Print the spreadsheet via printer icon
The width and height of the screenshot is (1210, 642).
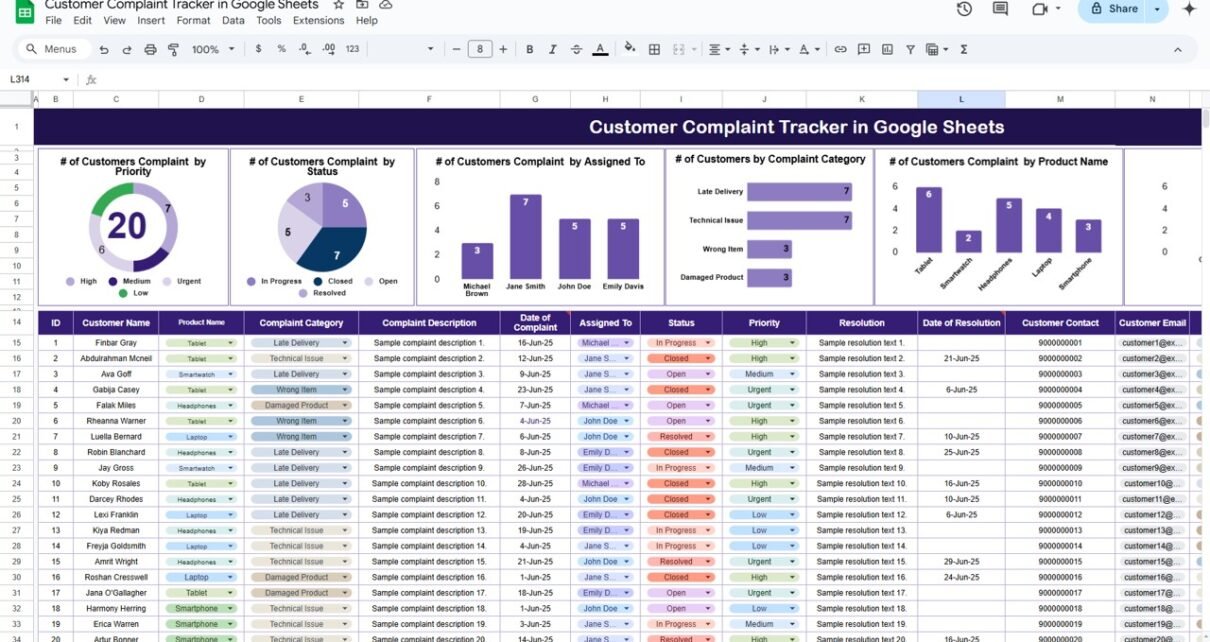coord(150,49)
